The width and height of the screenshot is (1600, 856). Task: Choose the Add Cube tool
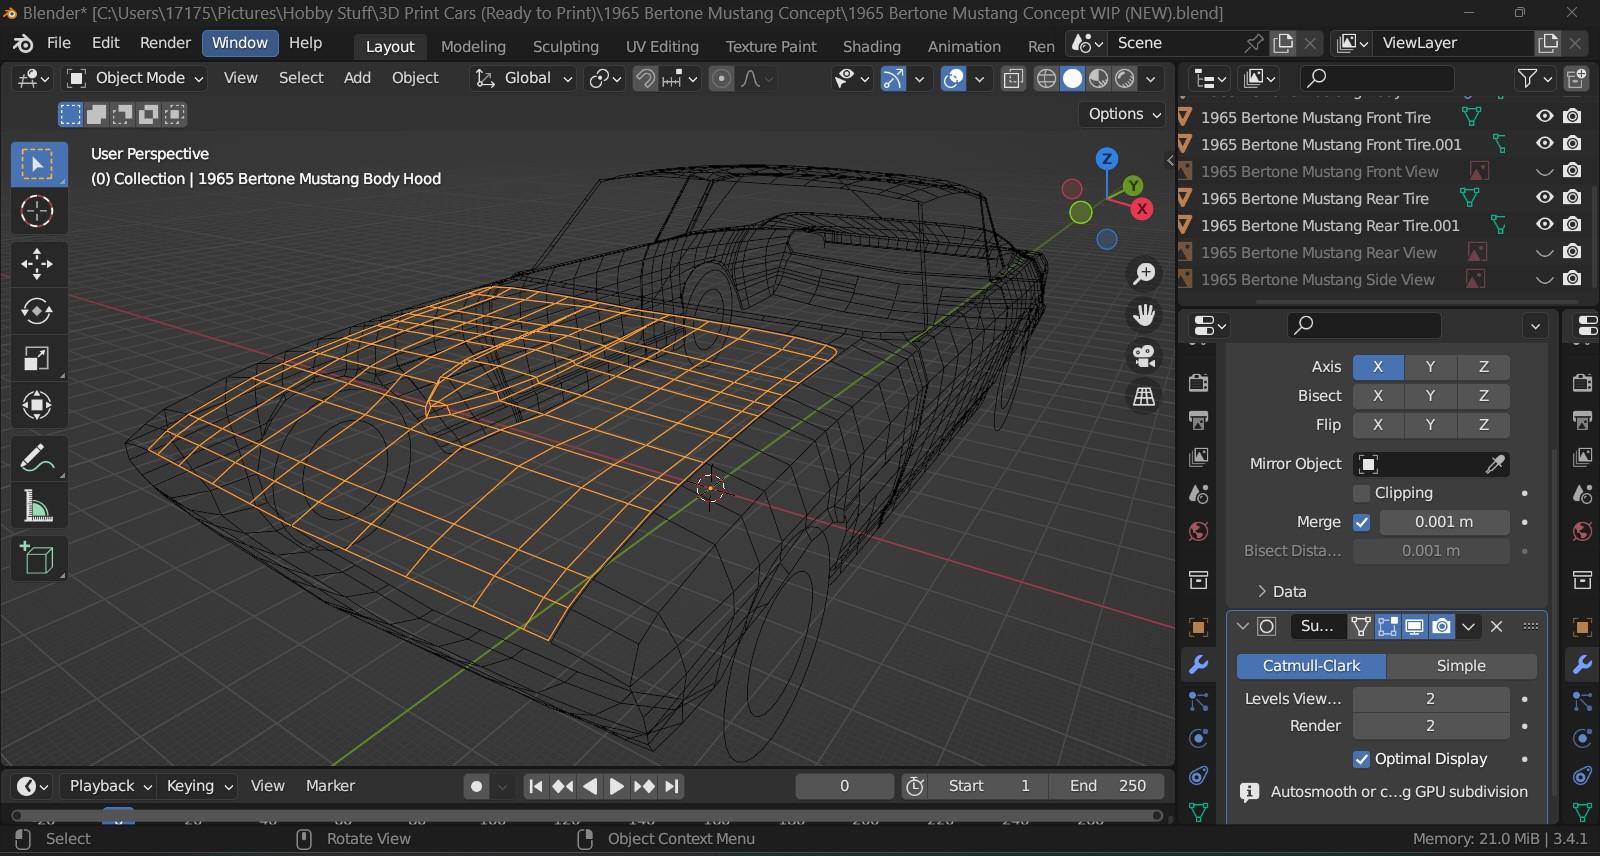pos(38,558)
